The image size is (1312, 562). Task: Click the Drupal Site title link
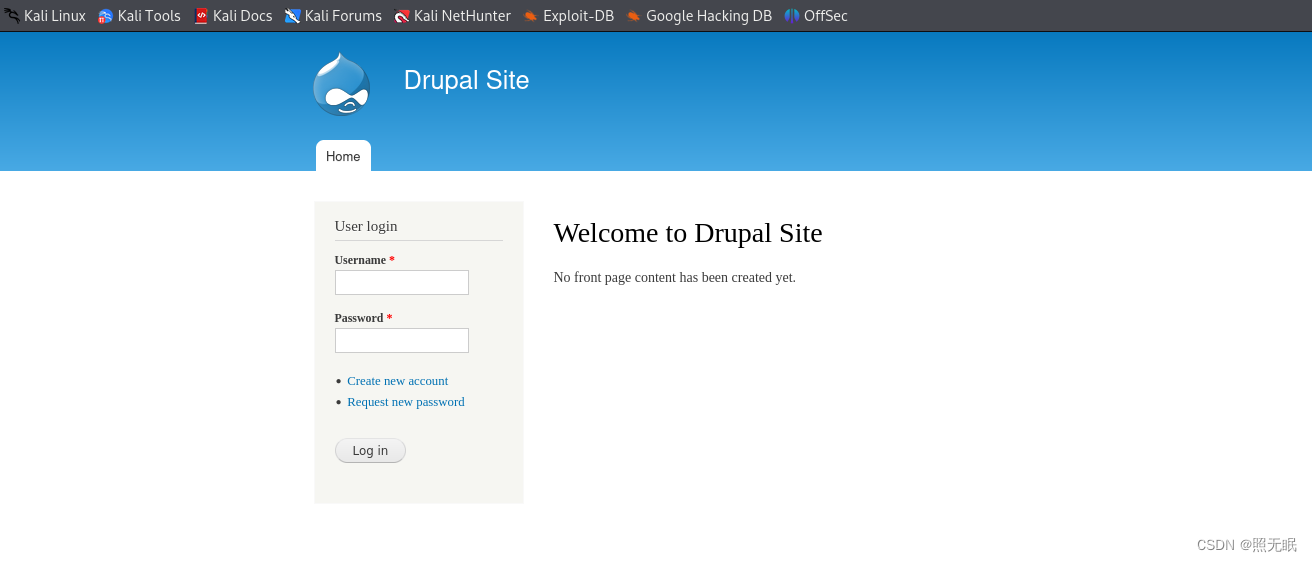pos(466,80)
